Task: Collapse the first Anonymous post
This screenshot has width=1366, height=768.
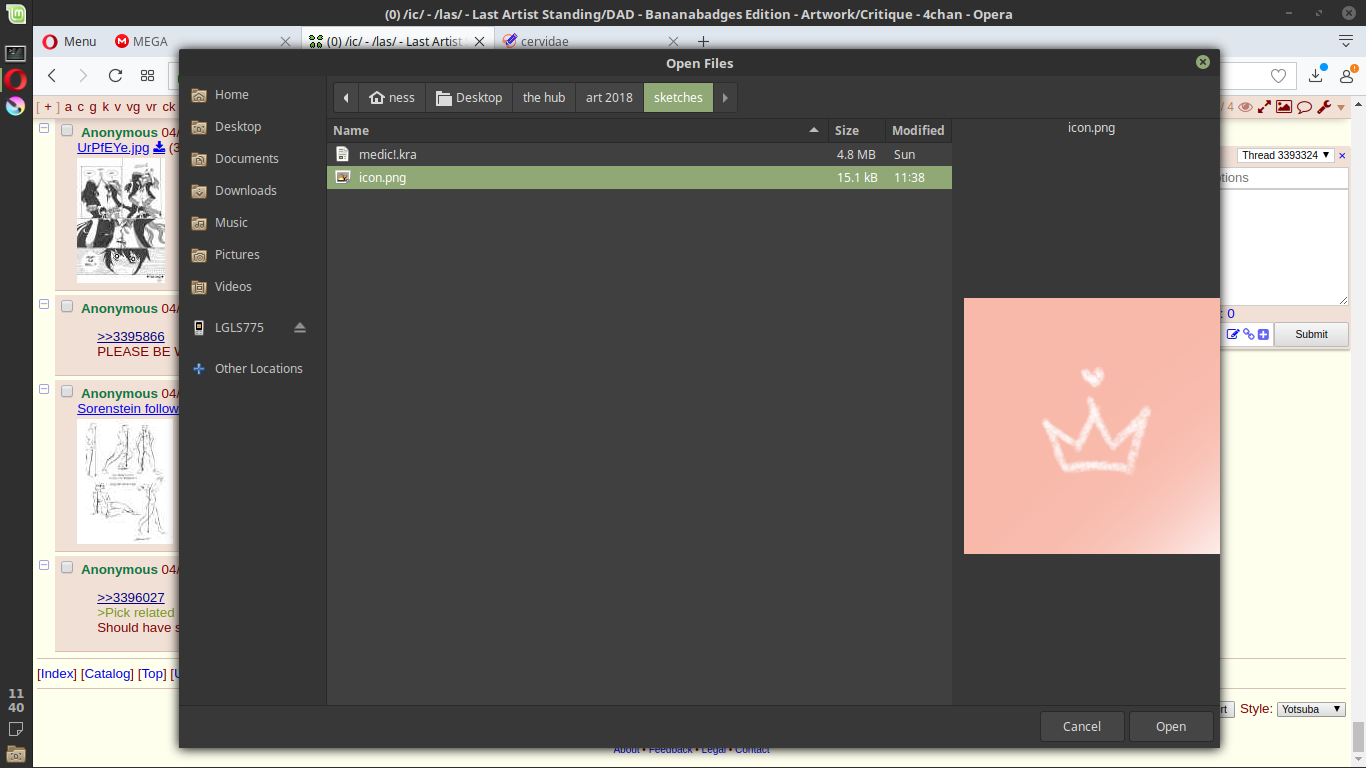Action: point(44,129)
